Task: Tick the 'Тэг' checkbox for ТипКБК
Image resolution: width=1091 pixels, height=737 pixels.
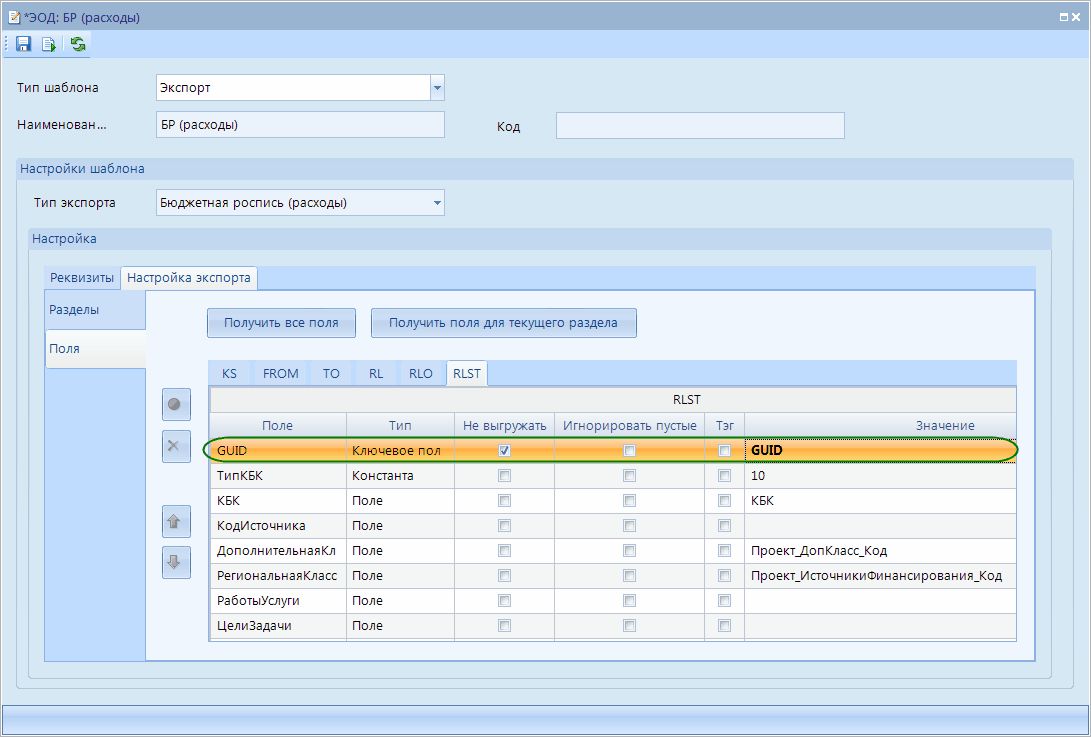Action: (x=724, y=476)
